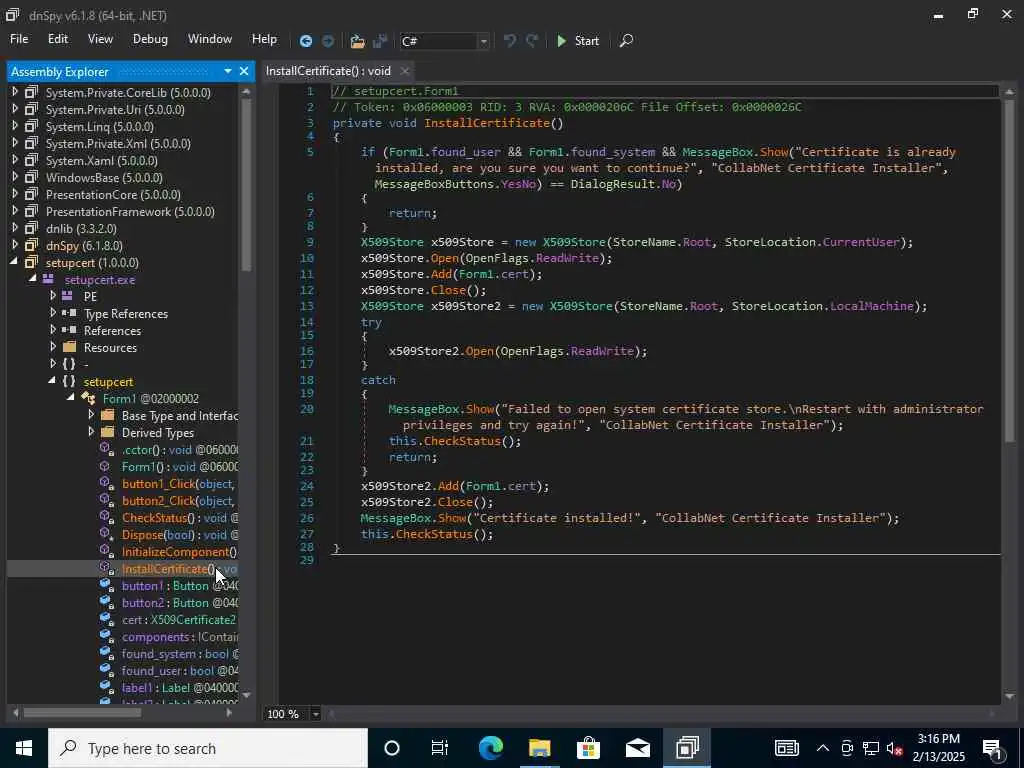Click the code editor vertical scrollbar
This screenshot has width=1024, height=768.
1009,271
